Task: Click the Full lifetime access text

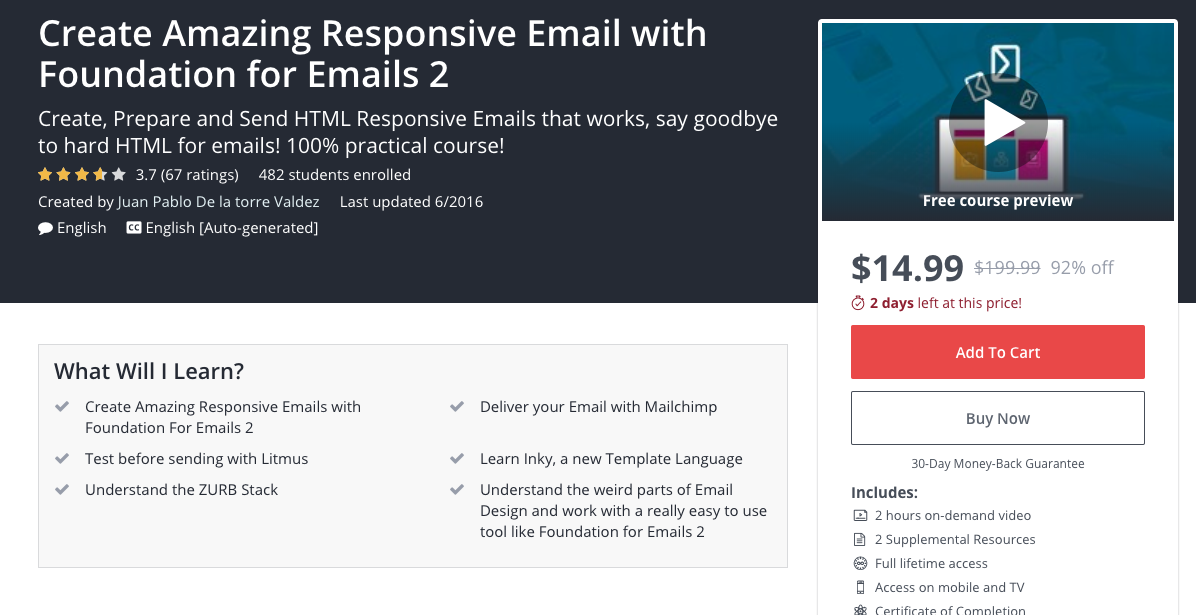Action: (x=931, y=563)
